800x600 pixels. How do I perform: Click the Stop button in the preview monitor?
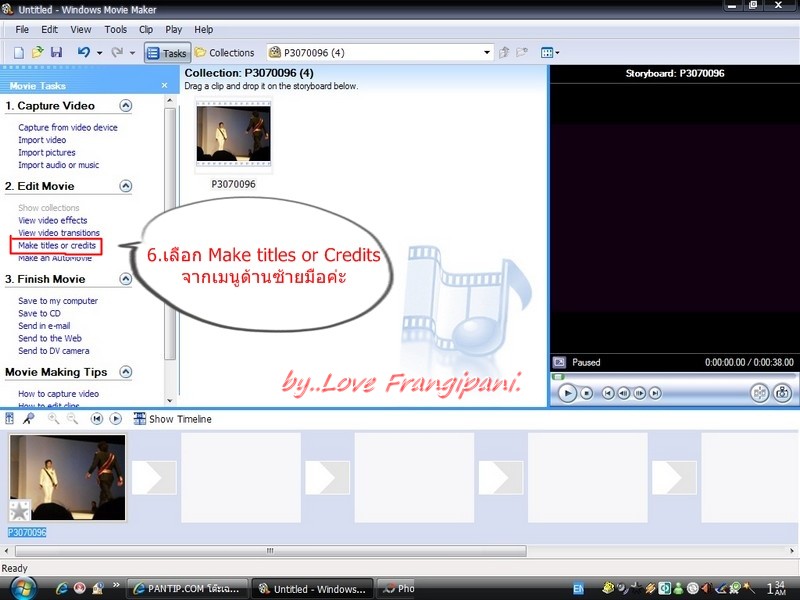coord(587,393)
